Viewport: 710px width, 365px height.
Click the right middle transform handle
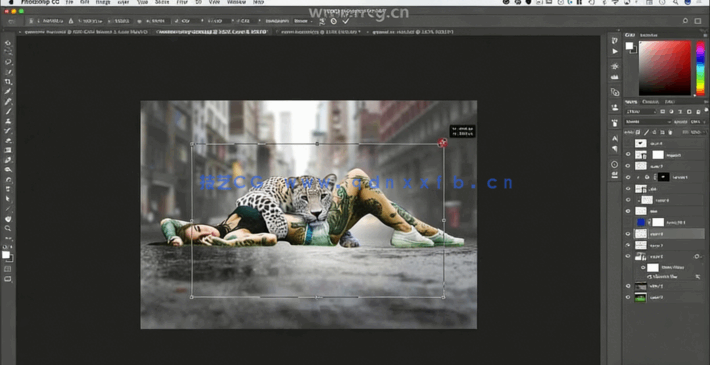click(443, 221)
